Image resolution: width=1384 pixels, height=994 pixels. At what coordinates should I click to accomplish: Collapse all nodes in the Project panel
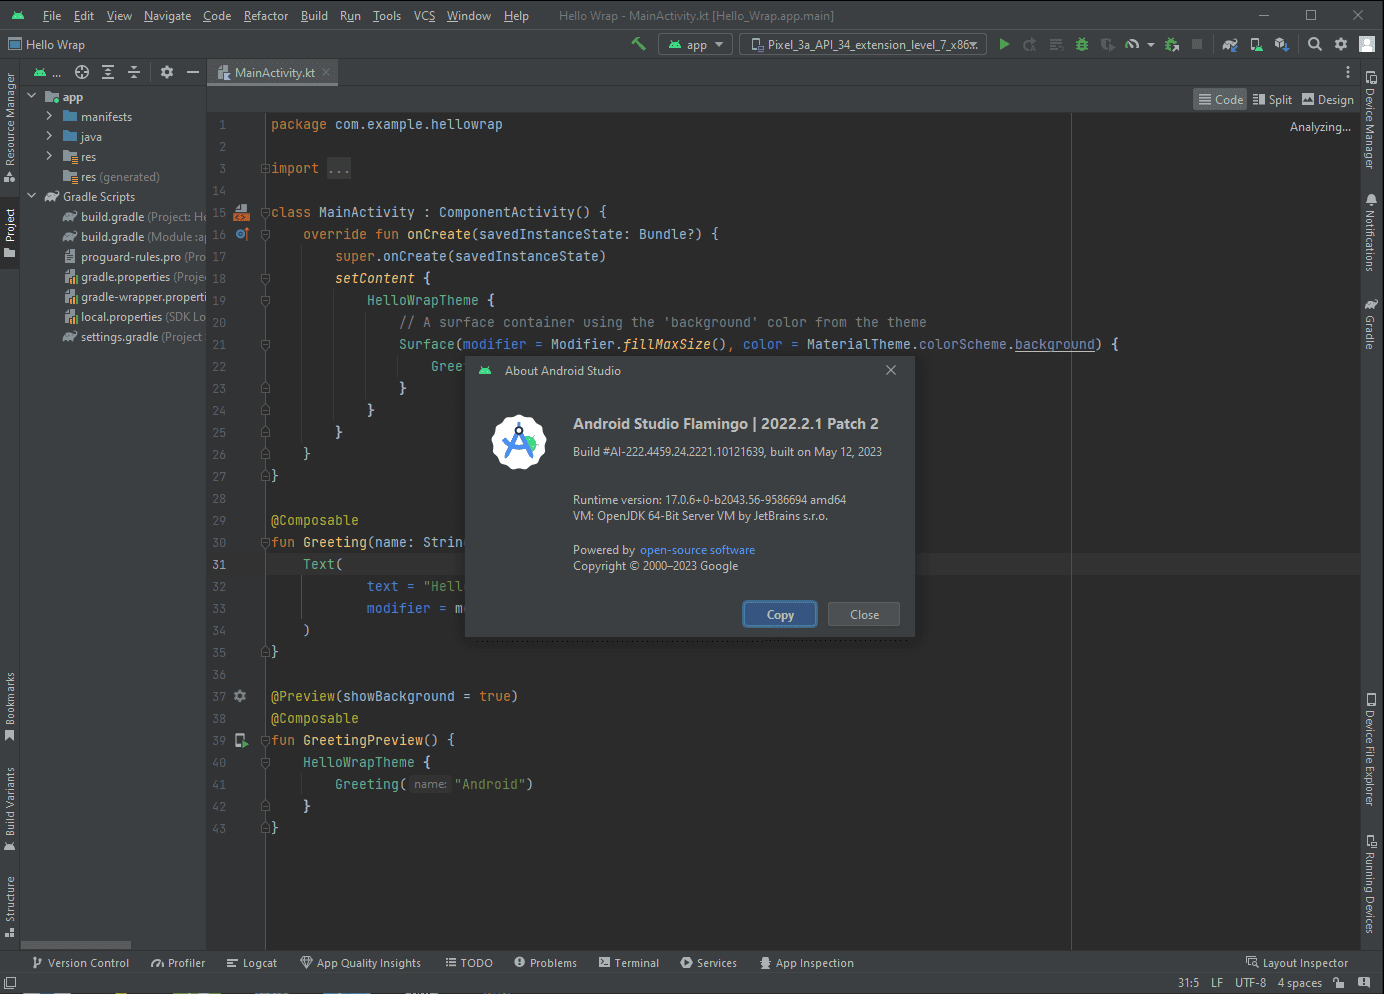(x=134, y=72)
